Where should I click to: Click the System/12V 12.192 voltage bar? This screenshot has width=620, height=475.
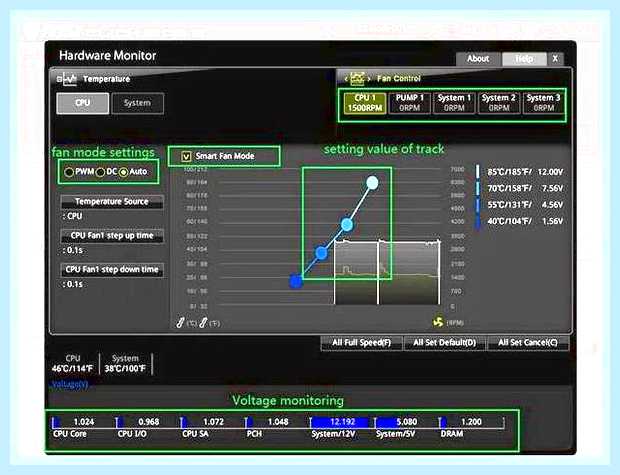pyautogui.click(x=340, y=422)
